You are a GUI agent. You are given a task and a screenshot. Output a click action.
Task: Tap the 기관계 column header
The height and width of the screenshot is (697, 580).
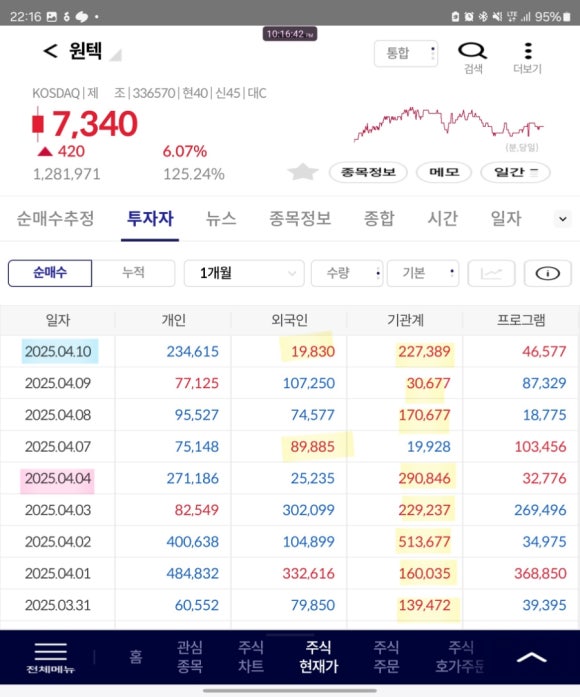point(405,320)
